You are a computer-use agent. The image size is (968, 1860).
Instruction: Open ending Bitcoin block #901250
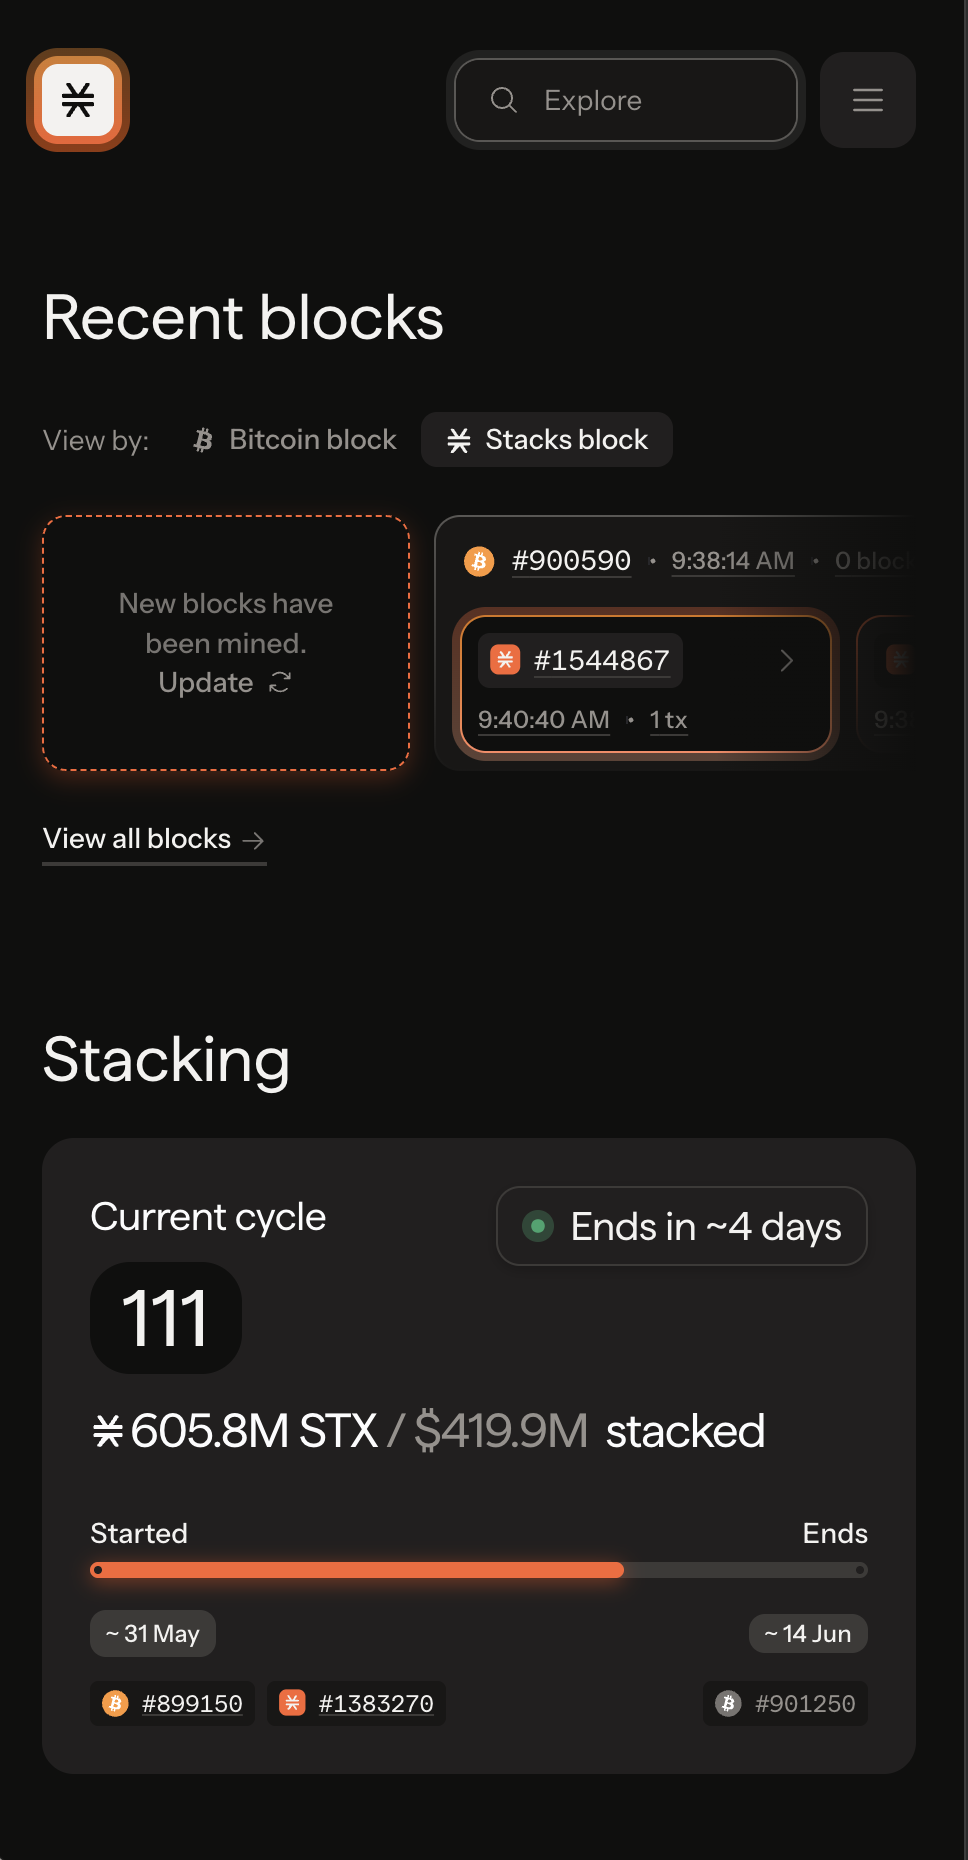pos(805,1703)
